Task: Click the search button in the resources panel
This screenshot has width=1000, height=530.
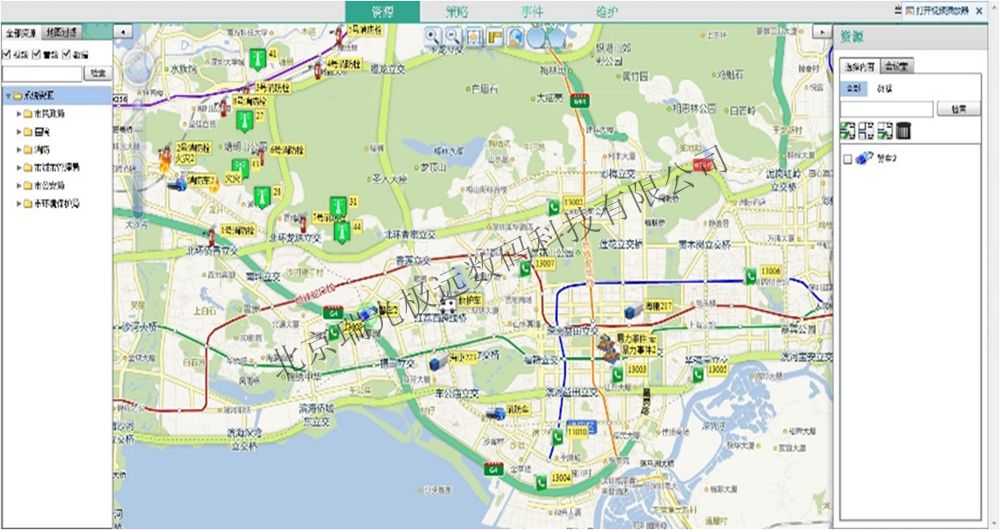Action: [958, 109]
